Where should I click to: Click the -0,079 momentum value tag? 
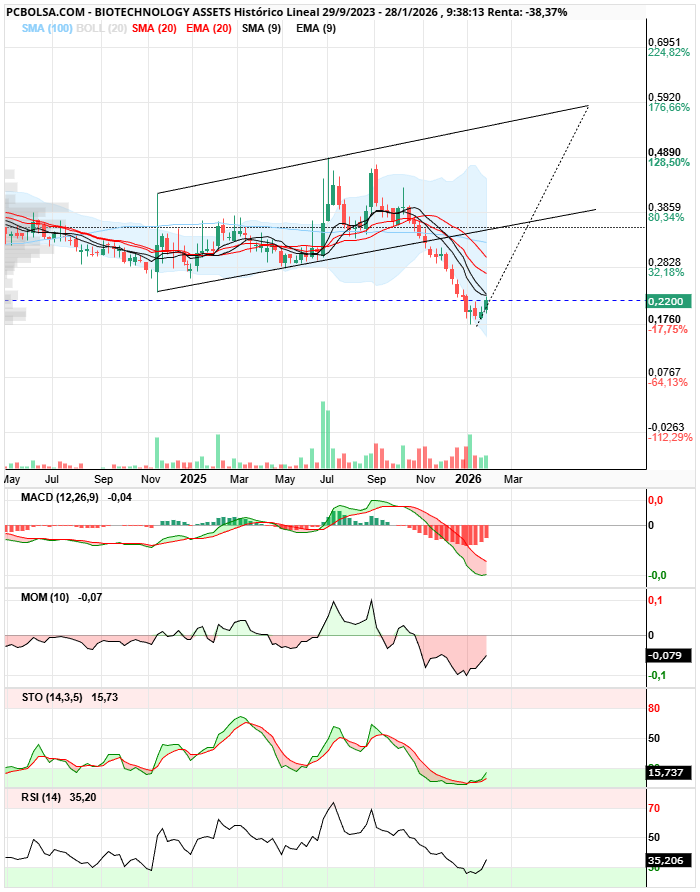pos(665,656)
